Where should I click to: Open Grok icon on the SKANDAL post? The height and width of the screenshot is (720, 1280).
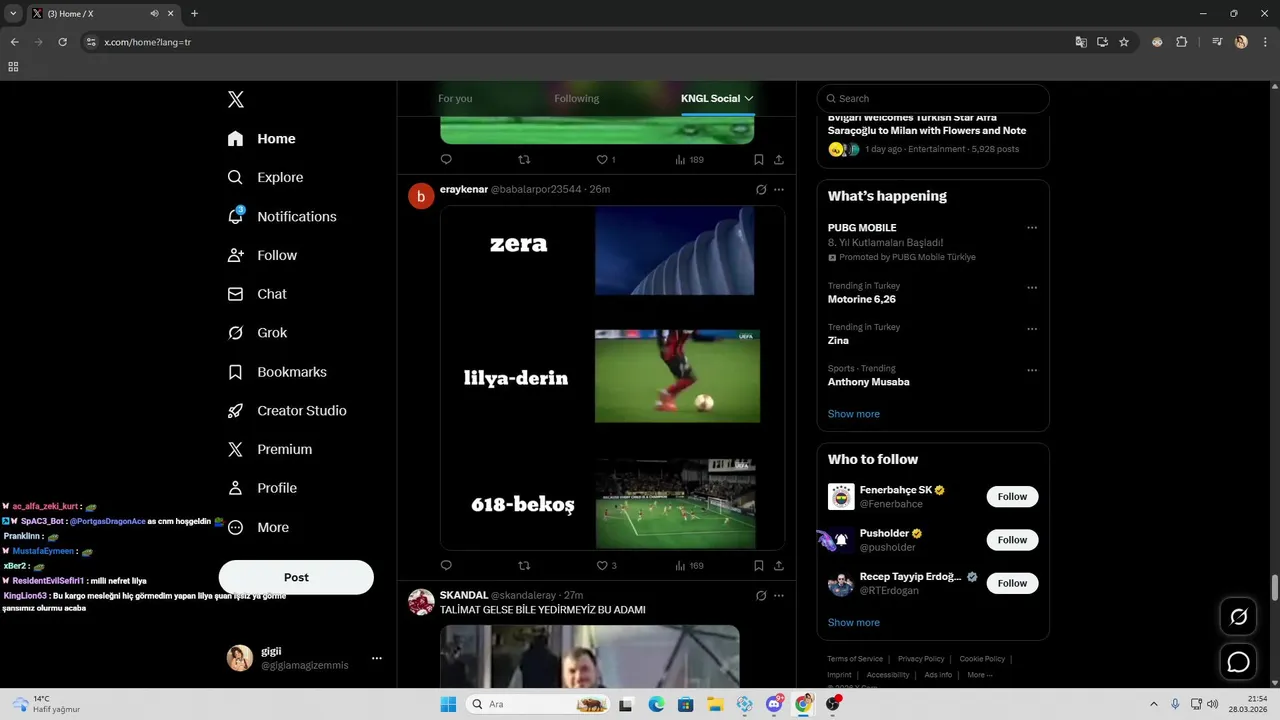(761, 595)
